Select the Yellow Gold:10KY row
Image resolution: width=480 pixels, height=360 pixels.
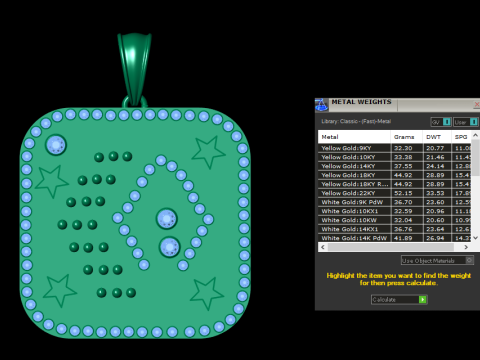coord(395,157)
